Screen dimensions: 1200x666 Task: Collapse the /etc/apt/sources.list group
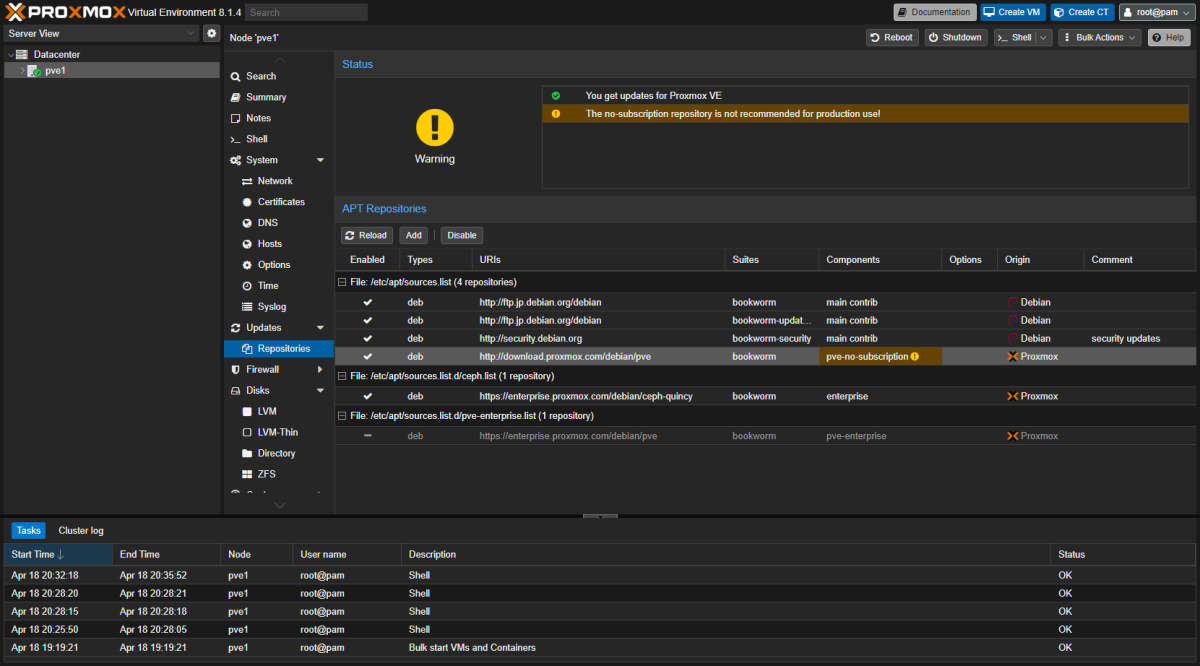(342, 282)
